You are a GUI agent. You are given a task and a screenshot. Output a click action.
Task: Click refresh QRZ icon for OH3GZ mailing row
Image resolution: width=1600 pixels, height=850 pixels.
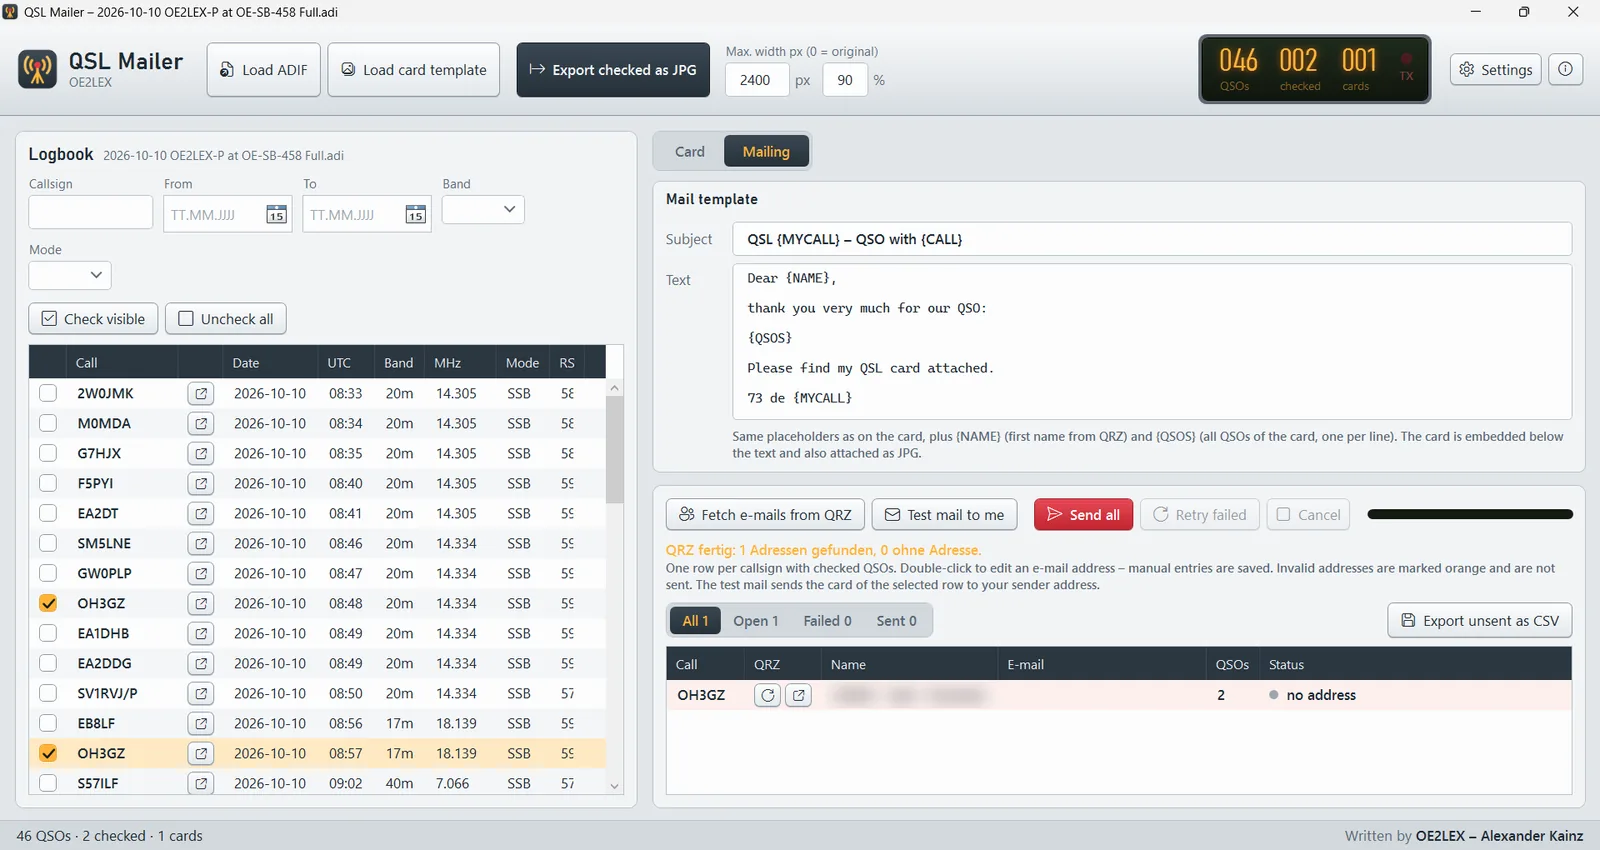pyautogui.click(x=767, y=695)
